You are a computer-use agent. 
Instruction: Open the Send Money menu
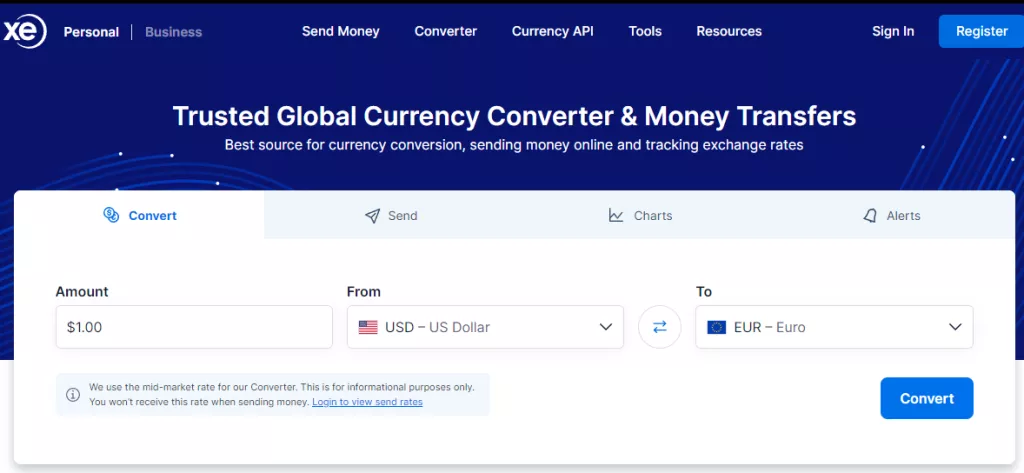pos(340,31)
